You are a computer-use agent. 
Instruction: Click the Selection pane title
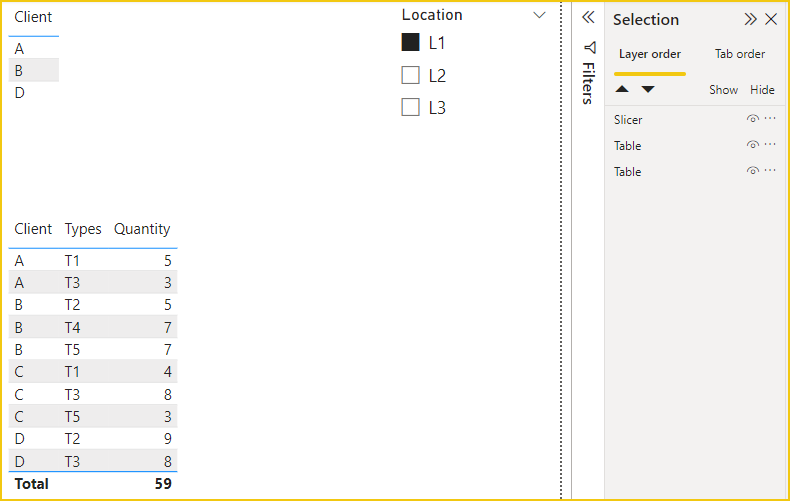(x=645, y=20)
